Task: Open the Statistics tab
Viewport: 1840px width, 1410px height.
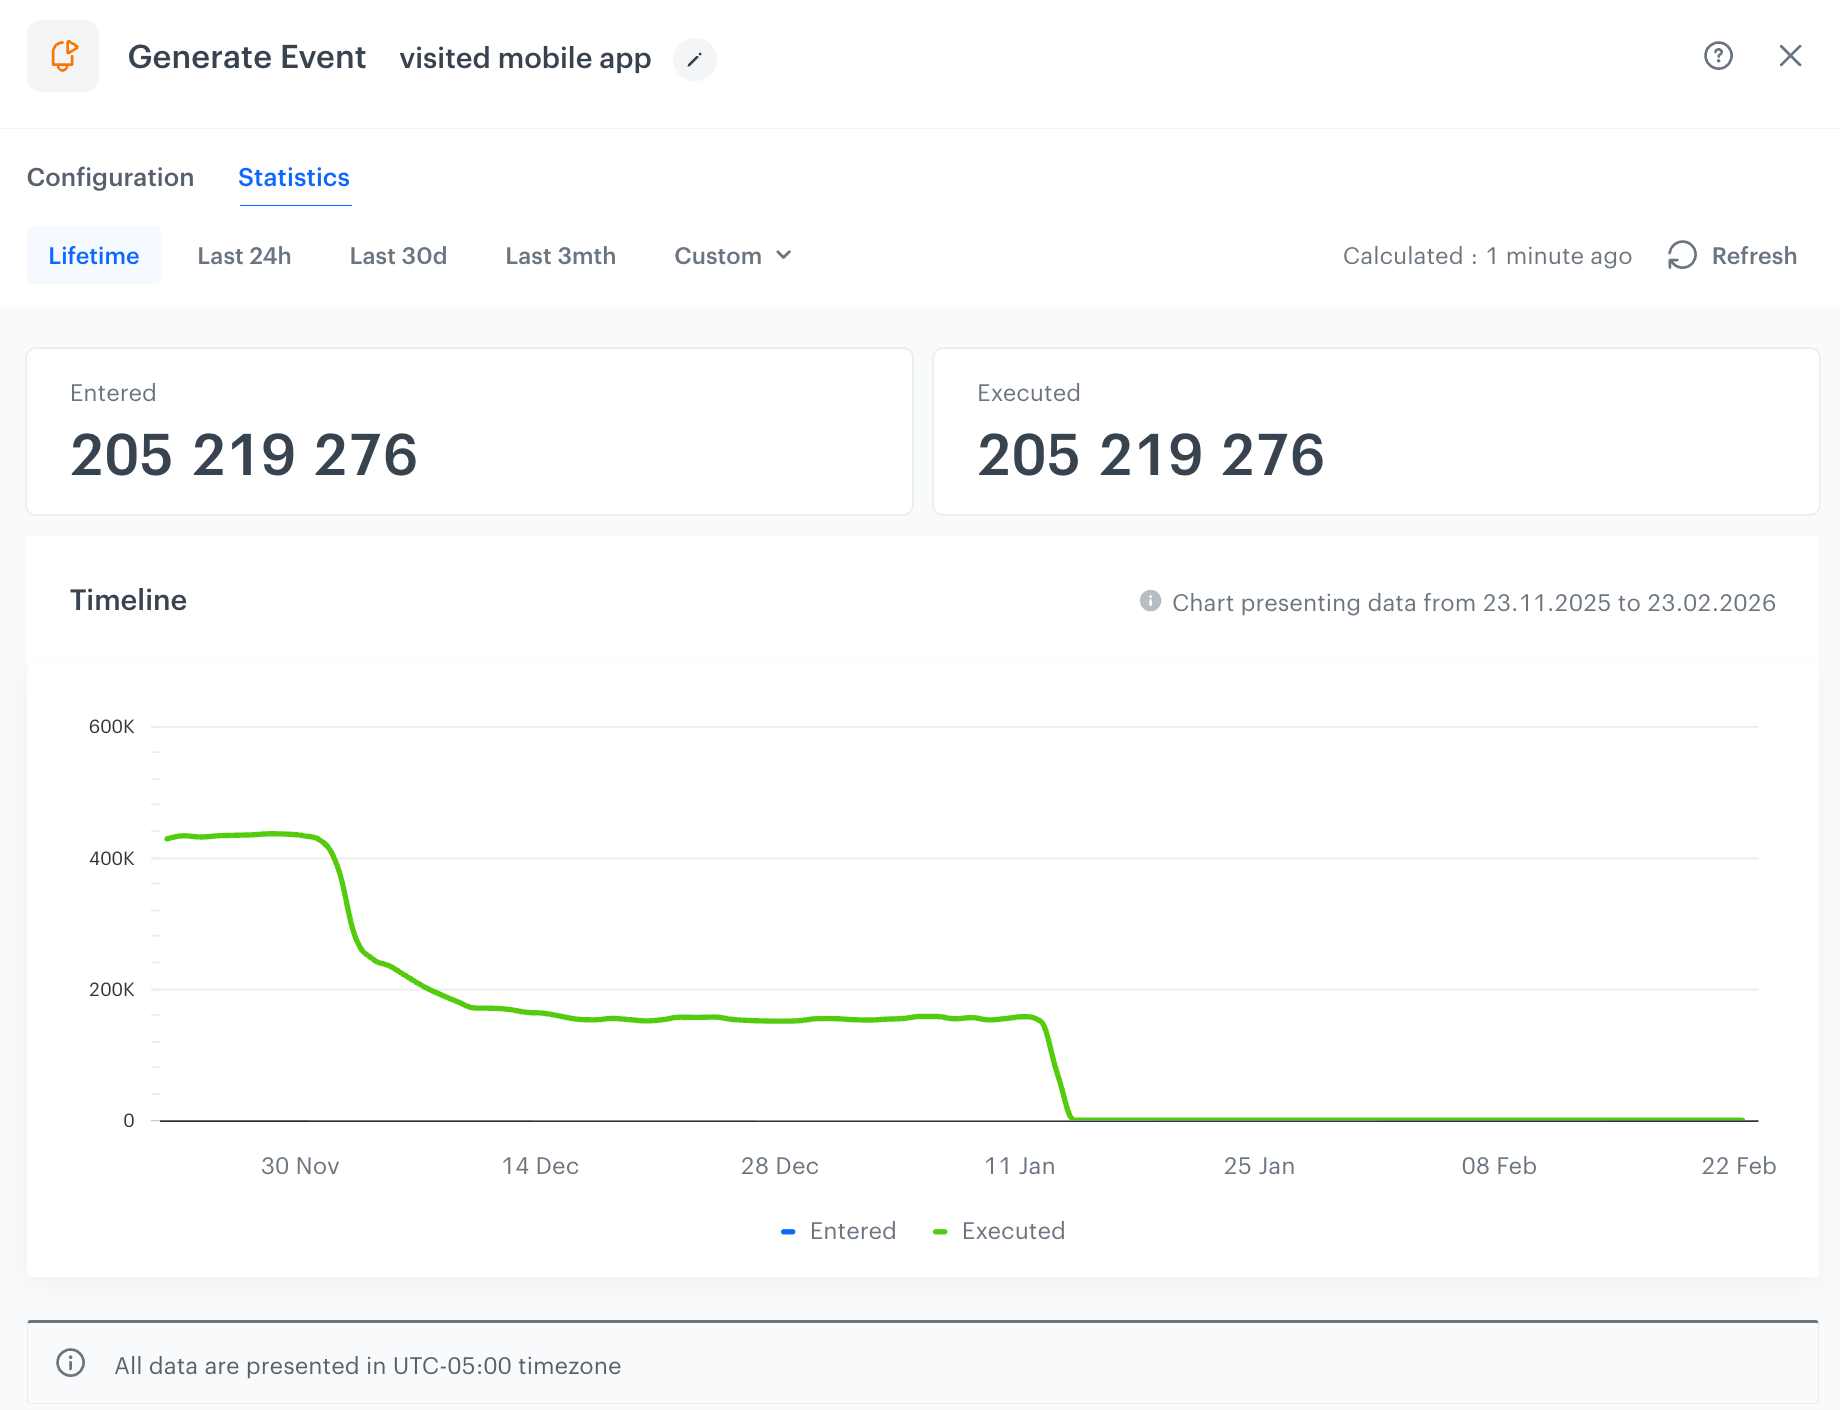Action: point(294,177)
